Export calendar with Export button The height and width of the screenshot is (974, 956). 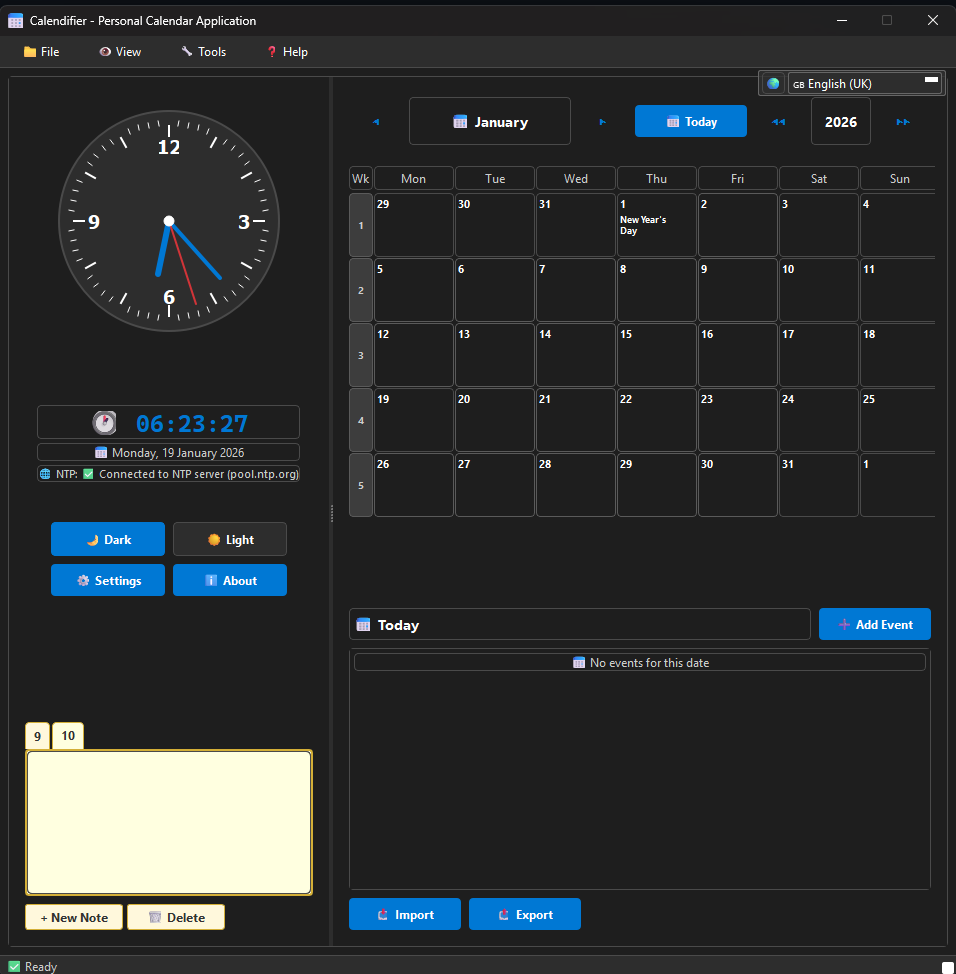pos(525,914)
